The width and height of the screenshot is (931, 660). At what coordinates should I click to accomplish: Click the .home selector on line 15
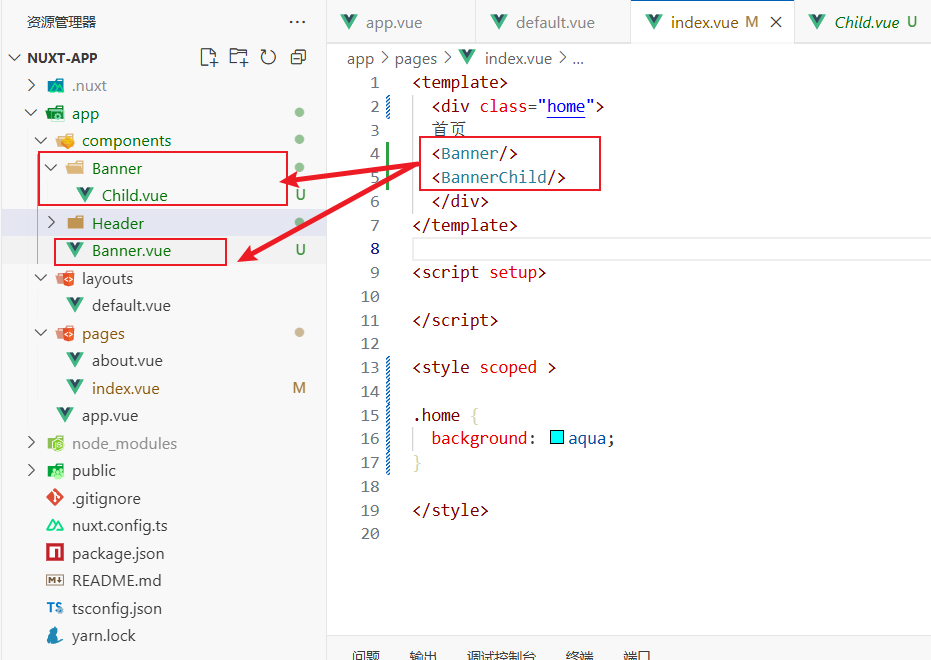coord(436,415)
